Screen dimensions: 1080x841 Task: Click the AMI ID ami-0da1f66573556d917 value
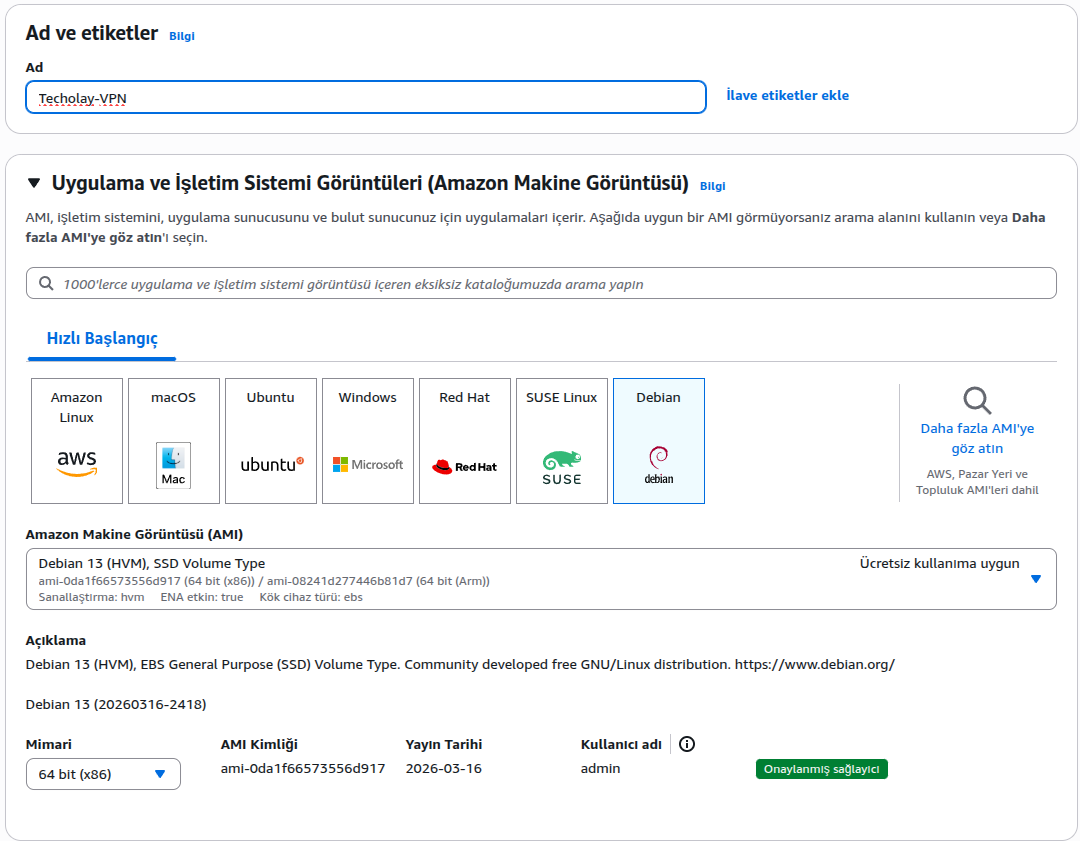[x=303, y=768]
